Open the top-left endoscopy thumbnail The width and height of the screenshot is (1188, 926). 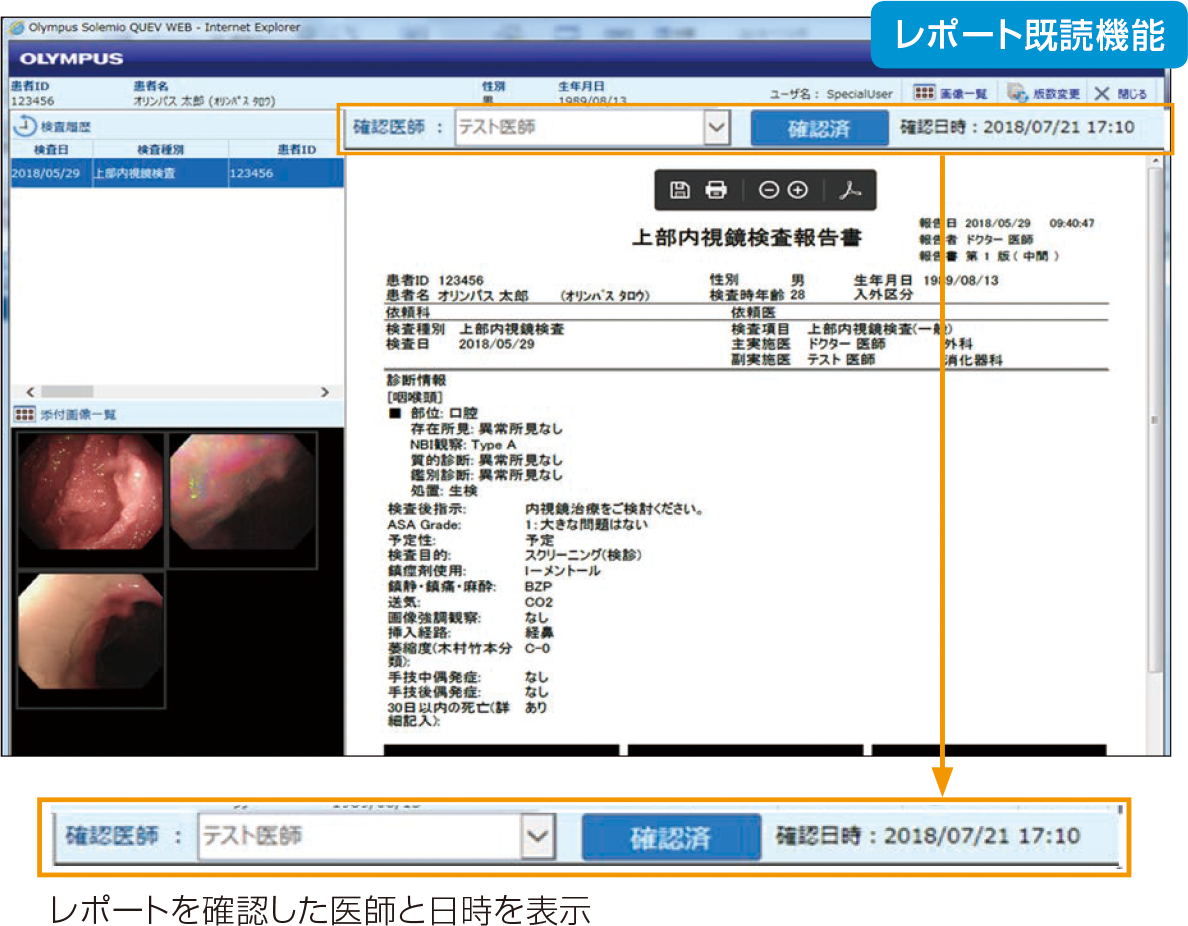pos(91,494)
